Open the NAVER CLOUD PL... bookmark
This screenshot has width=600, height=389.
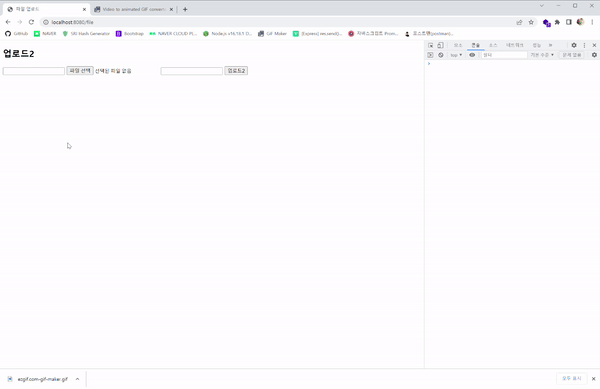pos(173,34)
